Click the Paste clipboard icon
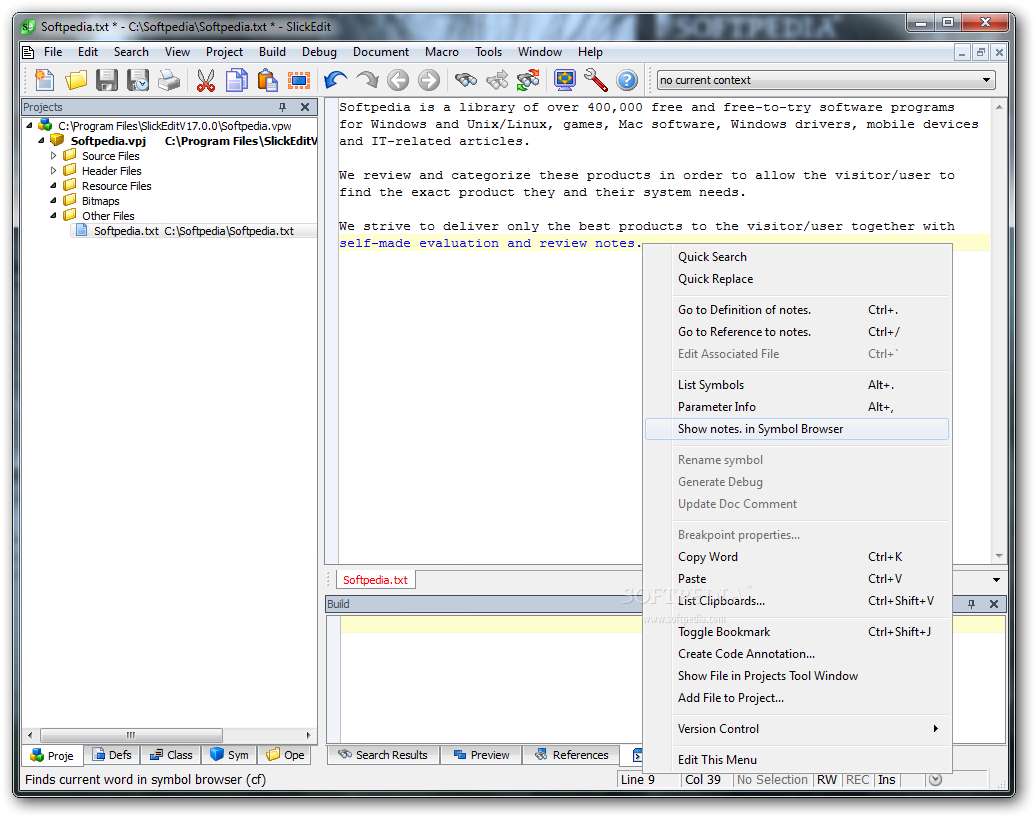This screenshot has height=818, width=1036. [x=268, y=80]
